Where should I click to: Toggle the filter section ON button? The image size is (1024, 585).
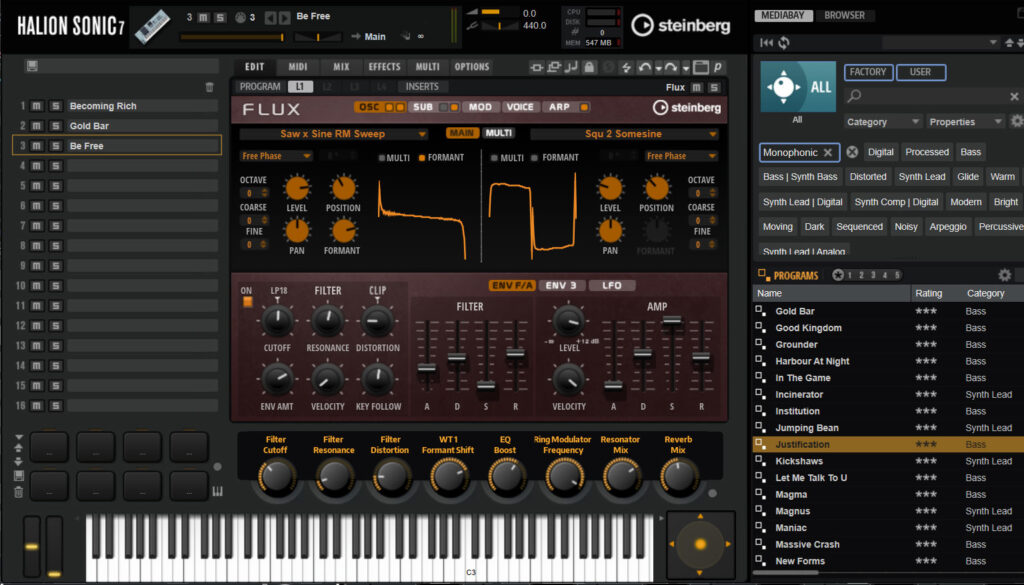coord(246,301)
